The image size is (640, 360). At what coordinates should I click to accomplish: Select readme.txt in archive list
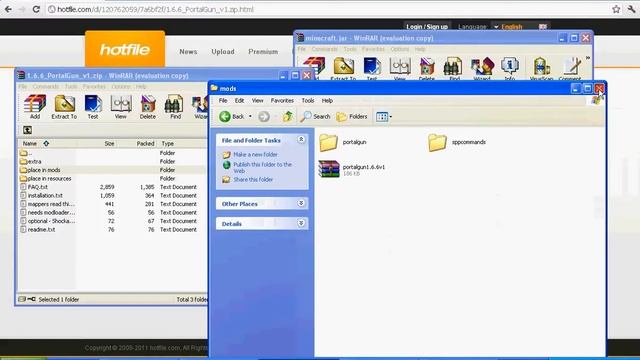point(38,229)
